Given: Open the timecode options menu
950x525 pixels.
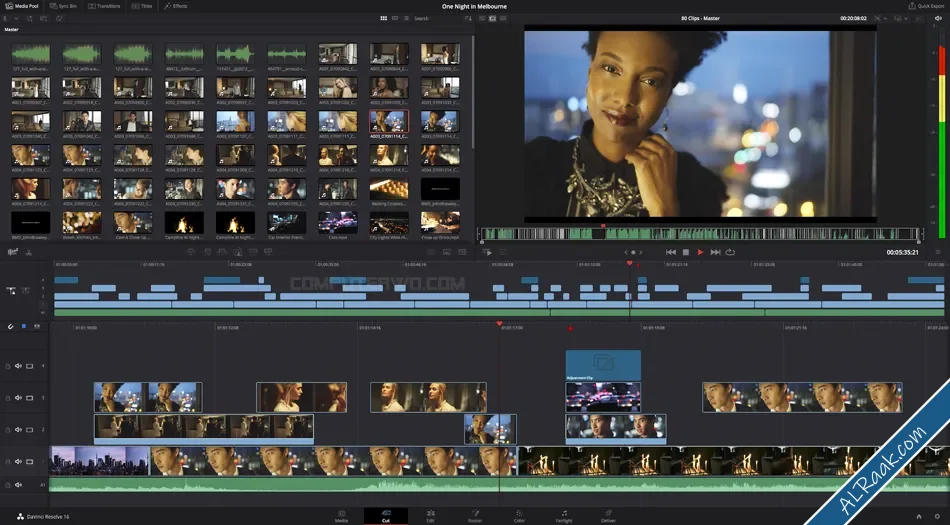Looking at the screenshot, I should click(x=938, y=253).
